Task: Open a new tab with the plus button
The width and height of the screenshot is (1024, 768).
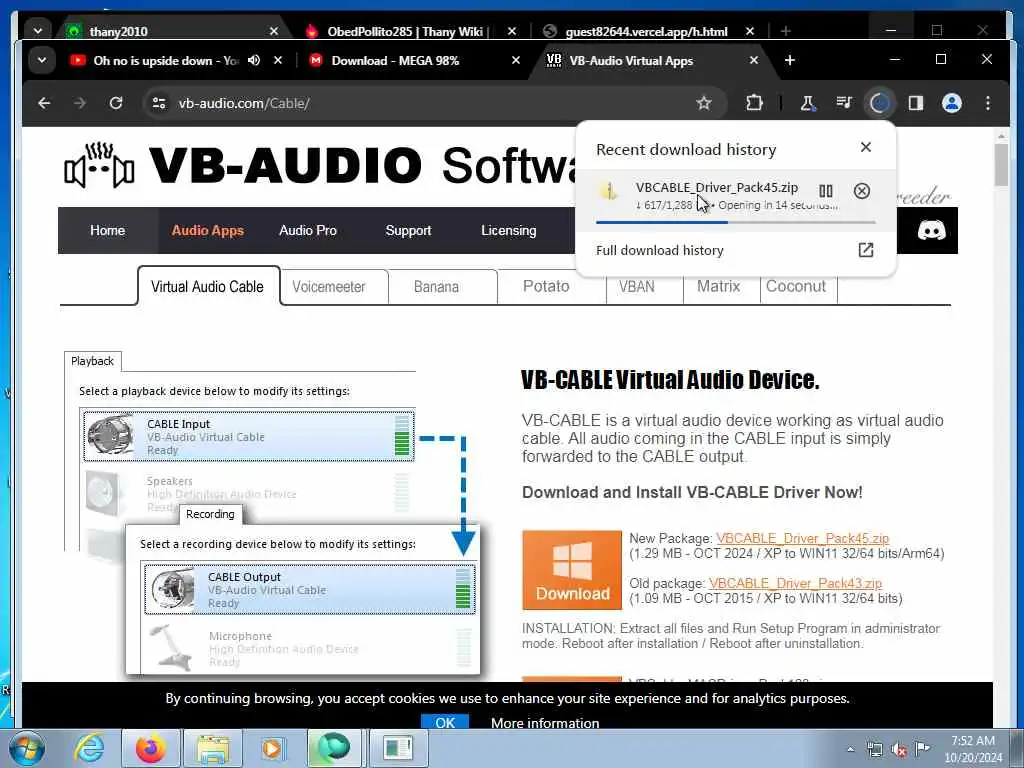Action: tap(790, 60)
